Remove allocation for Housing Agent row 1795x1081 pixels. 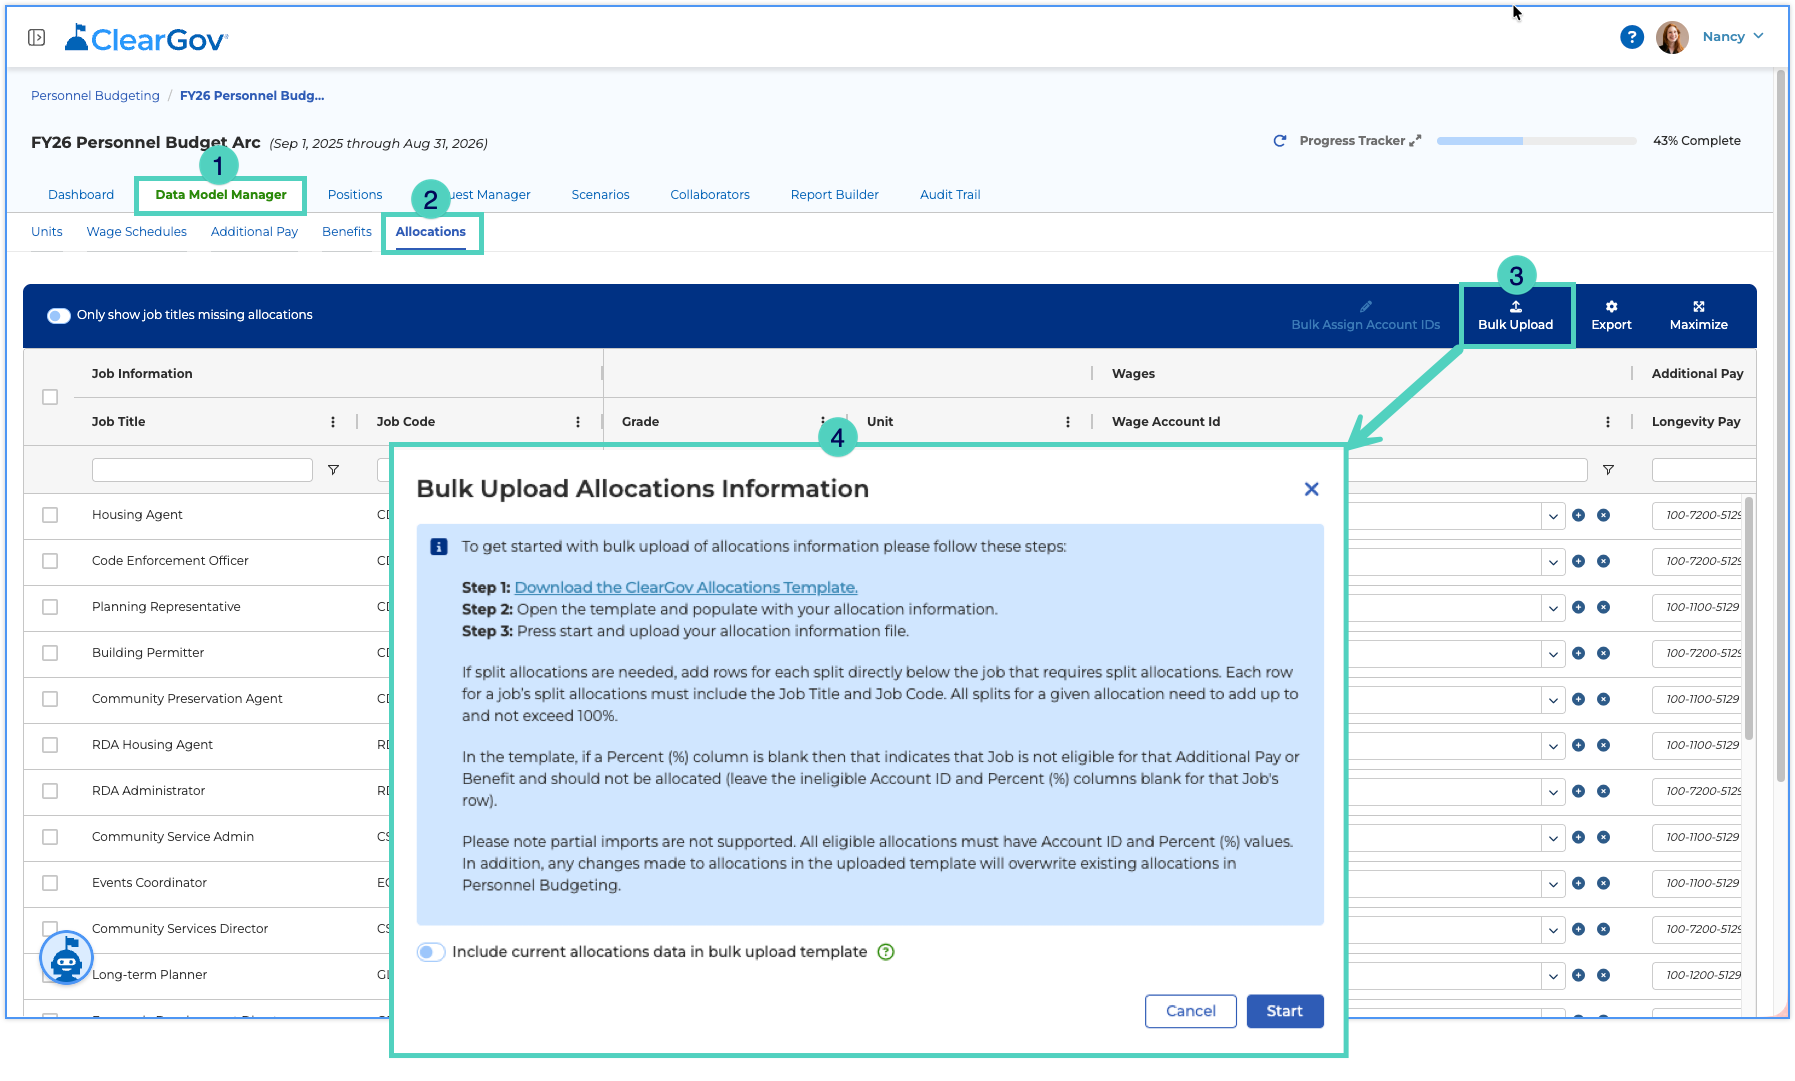pos(1603,515)
